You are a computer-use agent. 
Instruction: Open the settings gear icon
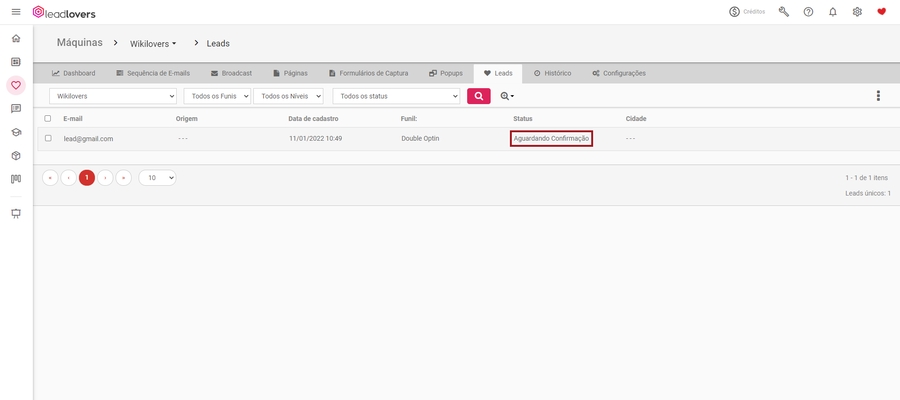[x=857, y=12]
